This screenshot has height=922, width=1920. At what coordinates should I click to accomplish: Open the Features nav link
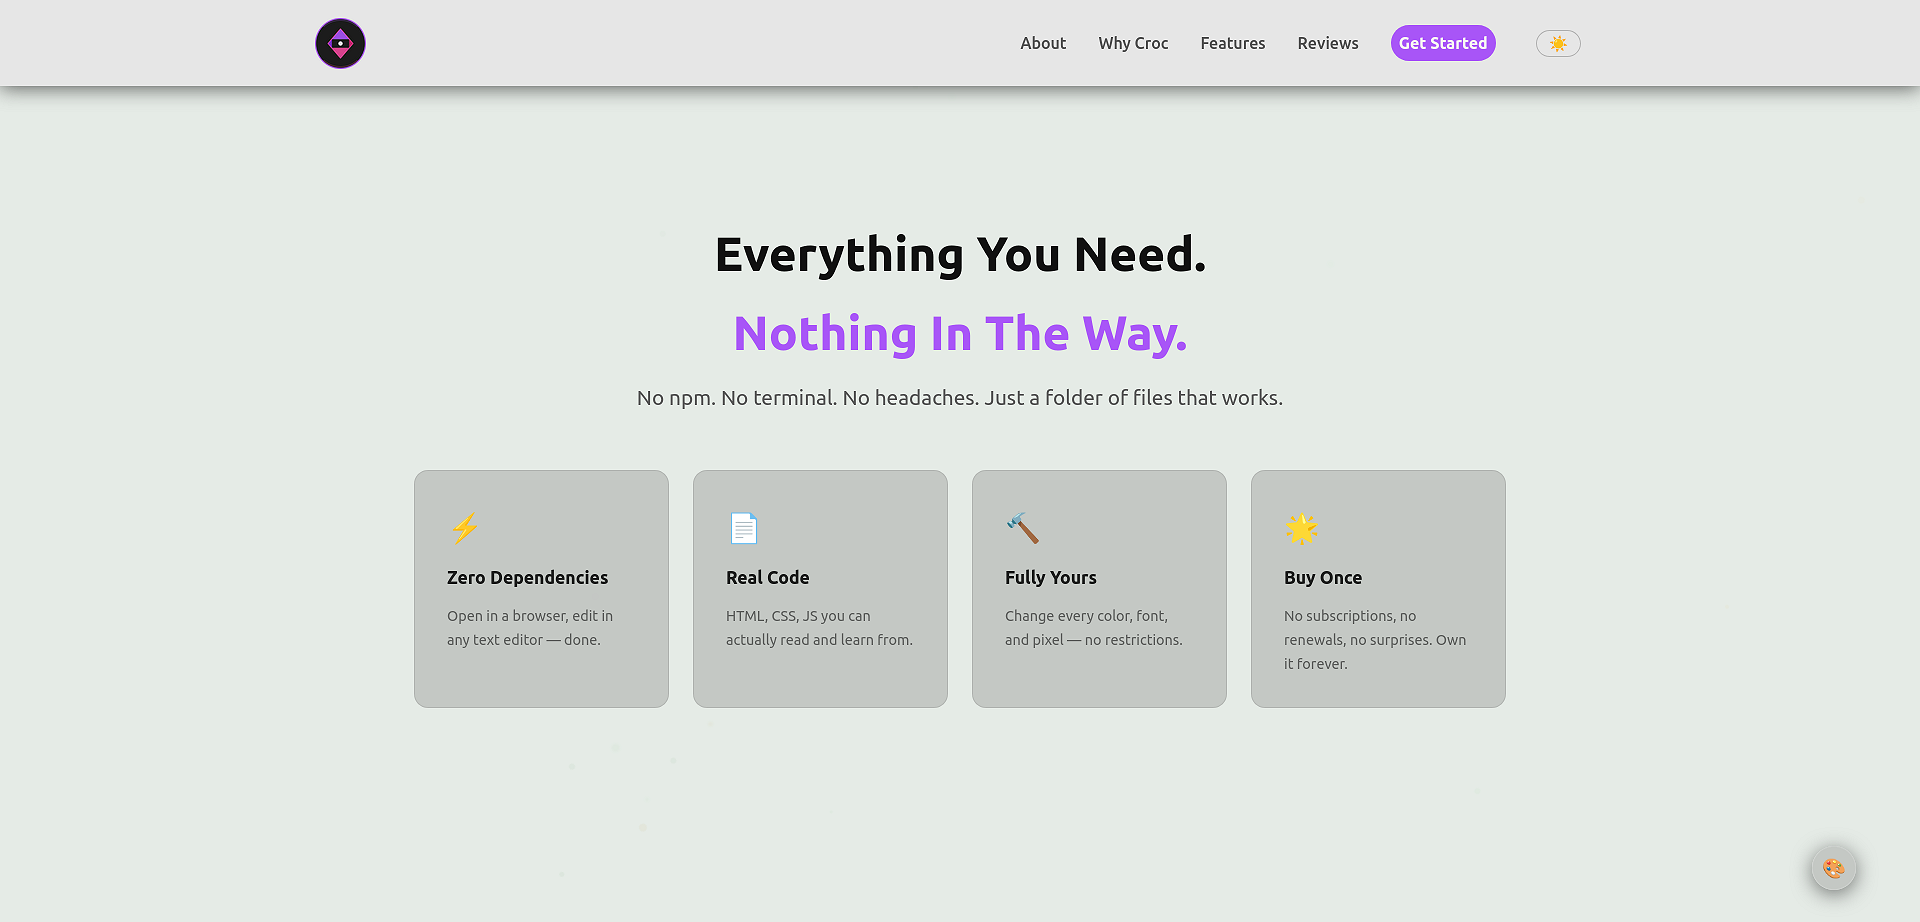1232,43
